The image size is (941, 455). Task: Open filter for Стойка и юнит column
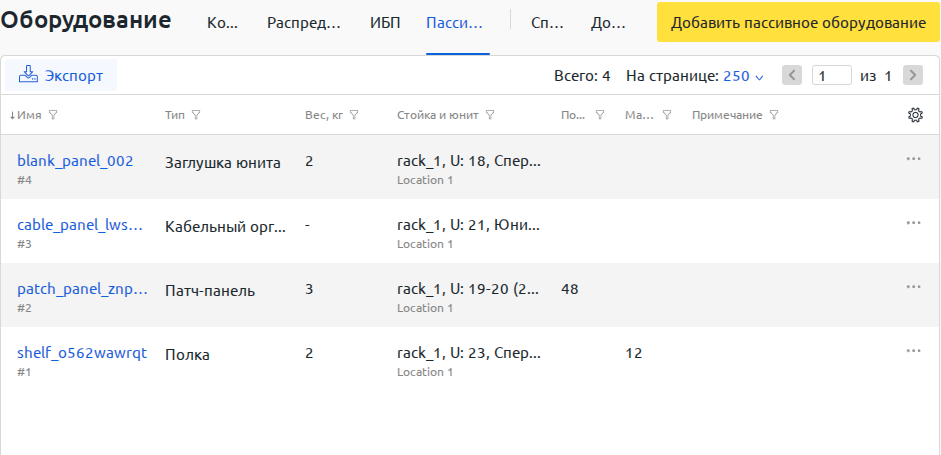coord(490,115)
